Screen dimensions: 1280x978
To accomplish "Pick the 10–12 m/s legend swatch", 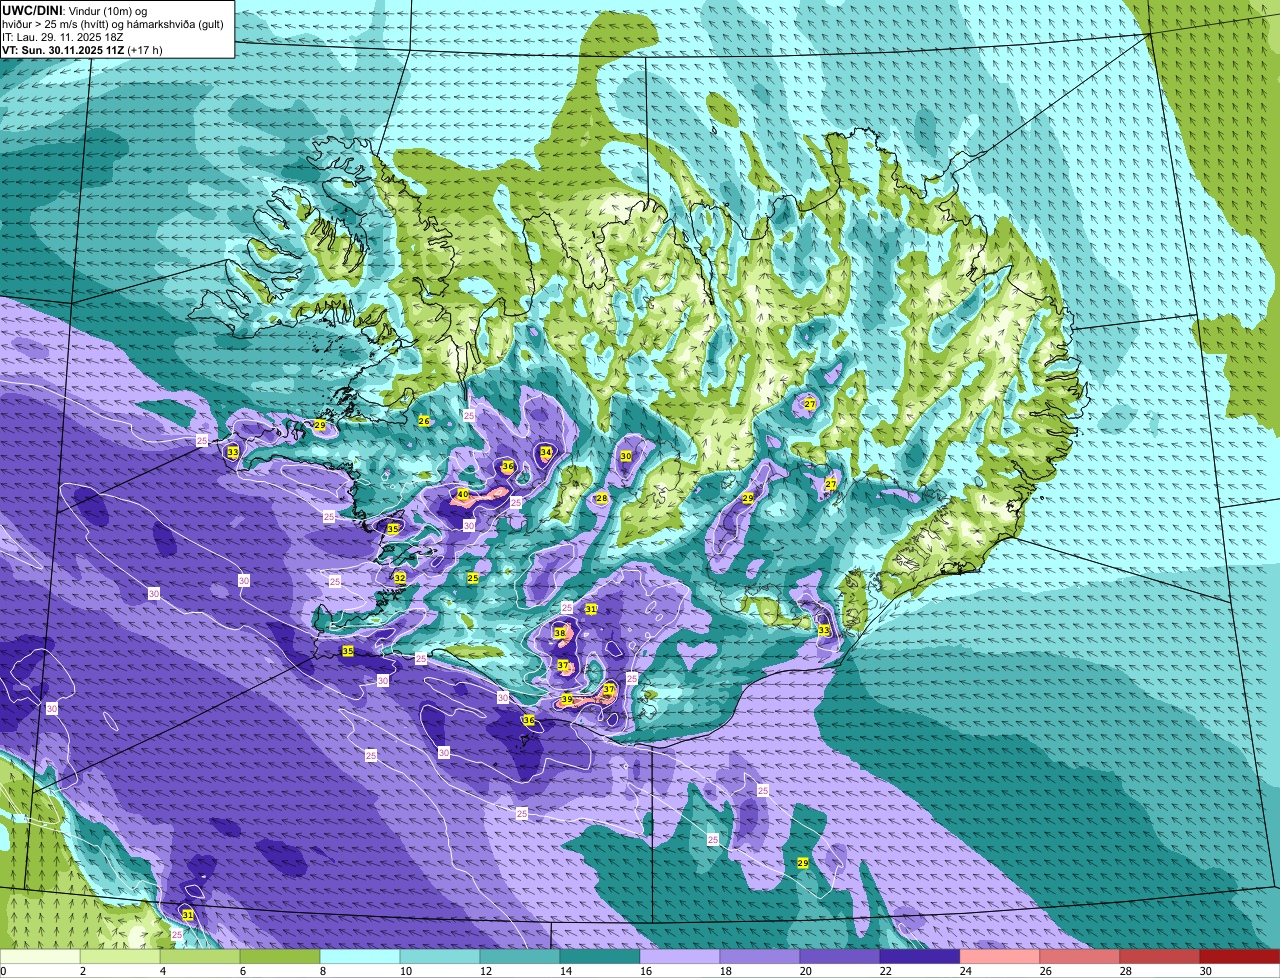I will point(441,957).
